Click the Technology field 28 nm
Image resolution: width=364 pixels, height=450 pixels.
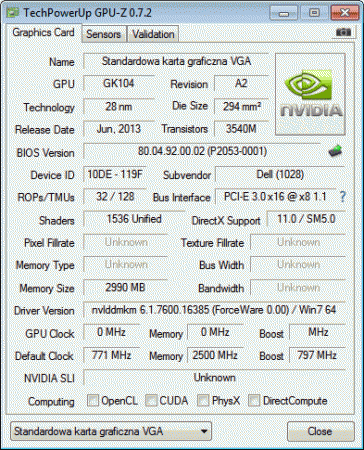click(119, 107)
